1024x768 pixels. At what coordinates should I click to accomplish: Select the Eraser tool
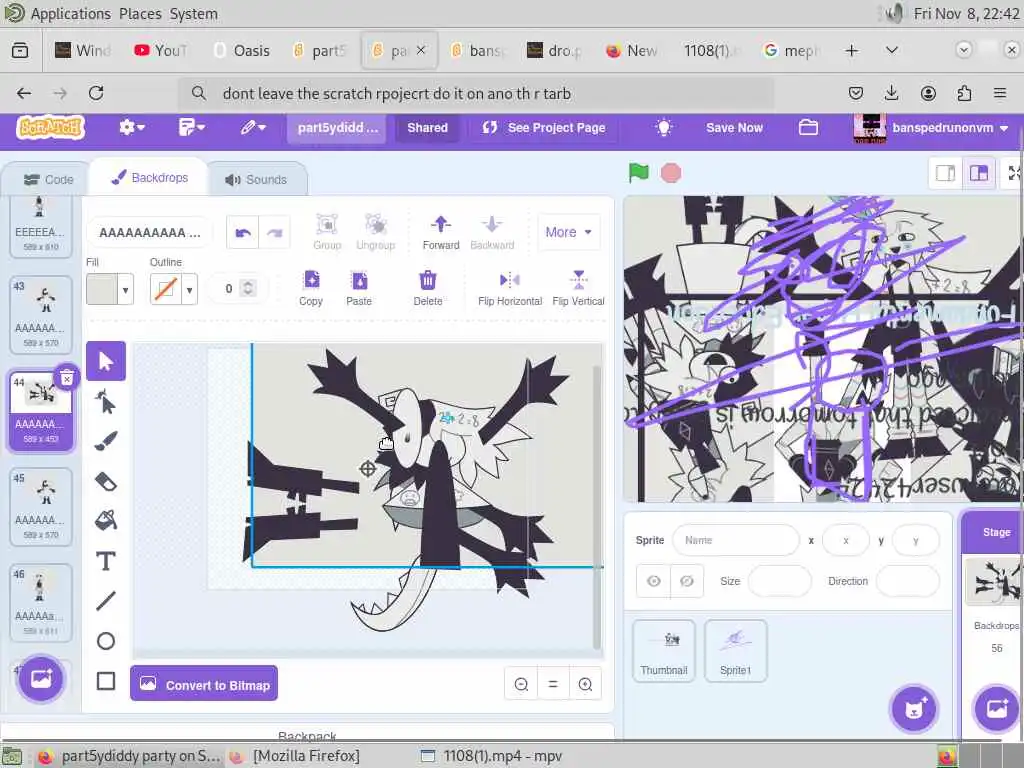tap(106, 482)
